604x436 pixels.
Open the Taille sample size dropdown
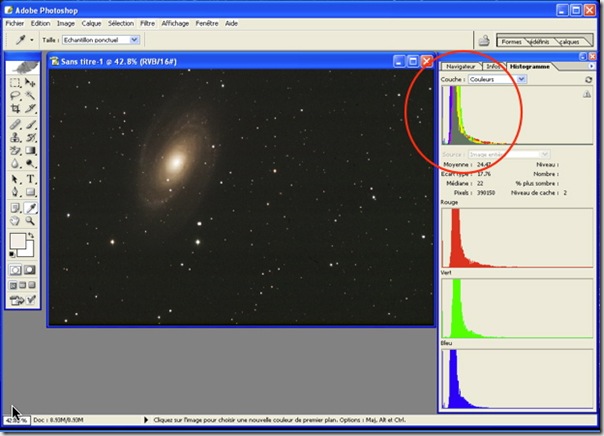134,40
